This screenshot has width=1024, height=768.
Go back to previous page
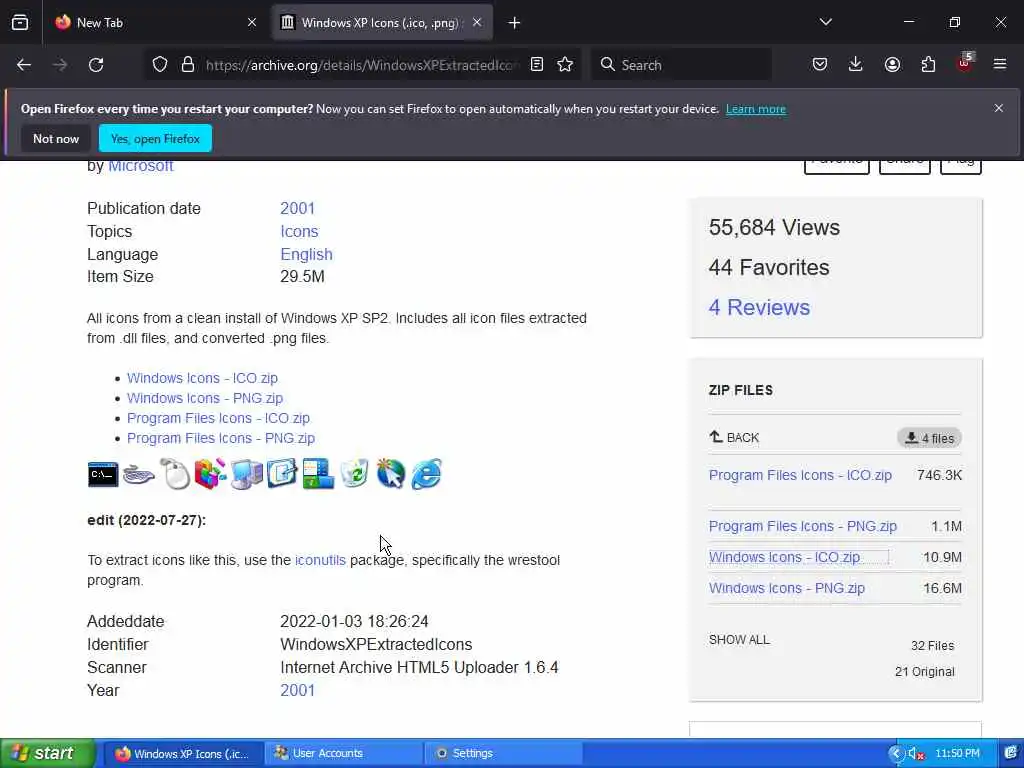(x=24, y=65)
